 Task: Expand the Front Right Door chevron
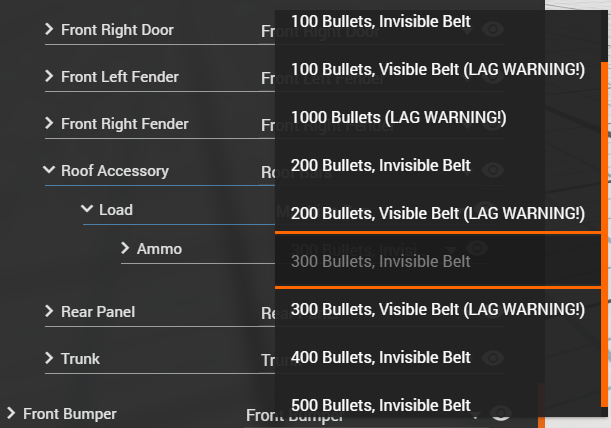click(x=49, y=30)
